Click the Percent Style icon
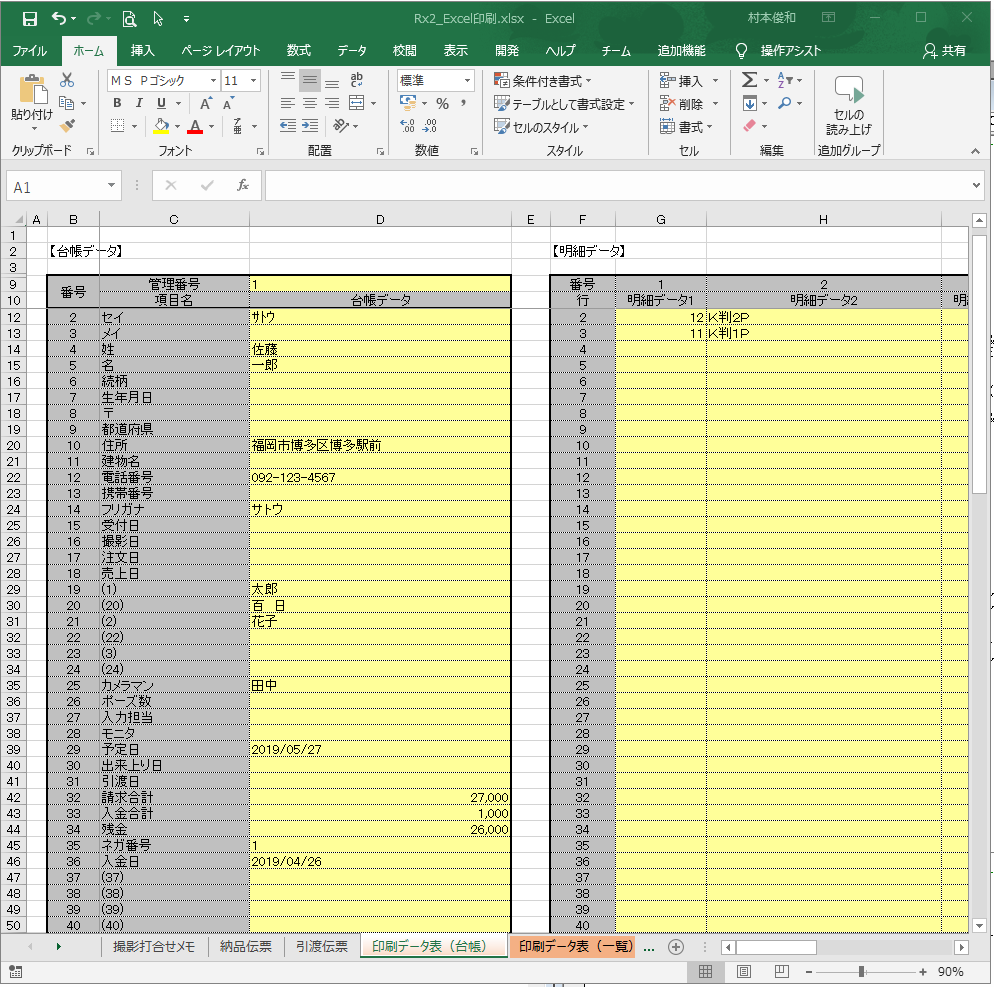This screenshot has height=987, width=994. [441, 102]
